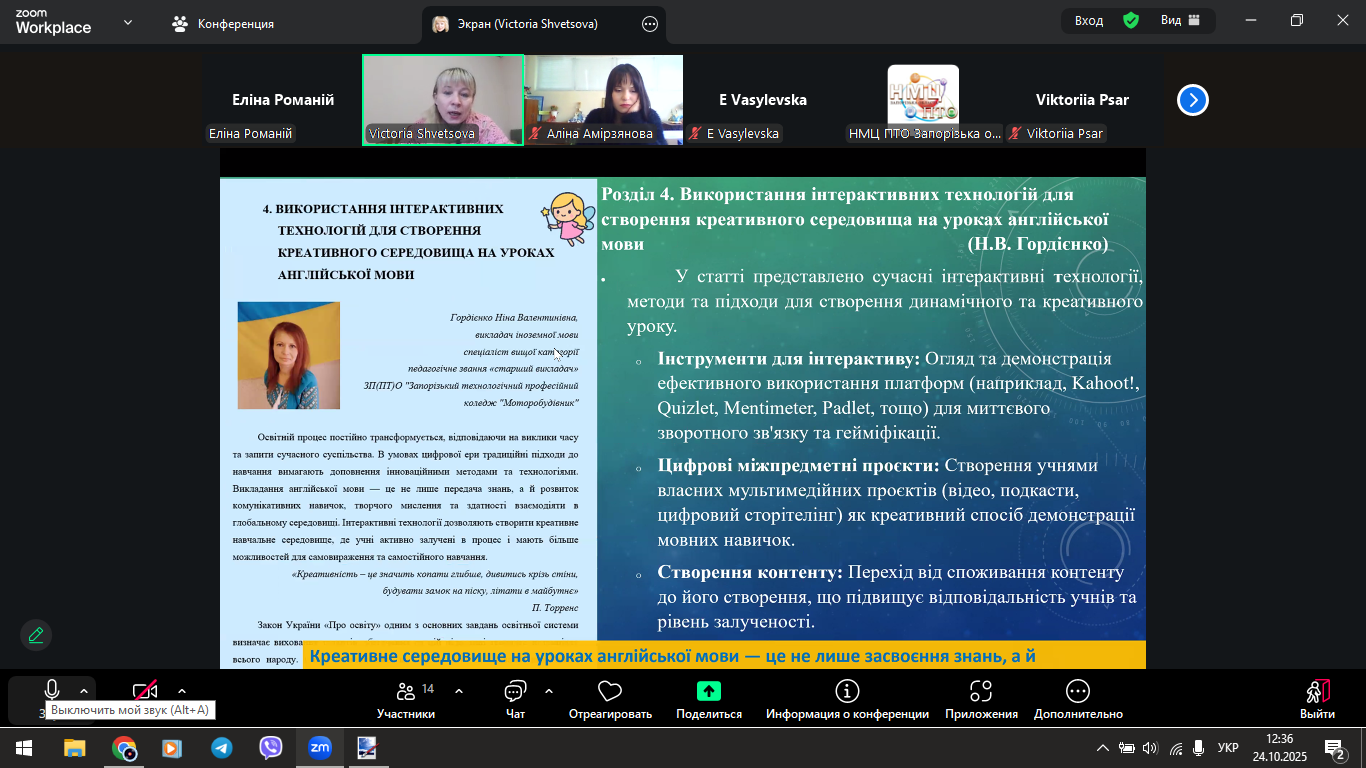Click the annotation pencil icon
The image size is (1366, 768).
tap(36, 635)
